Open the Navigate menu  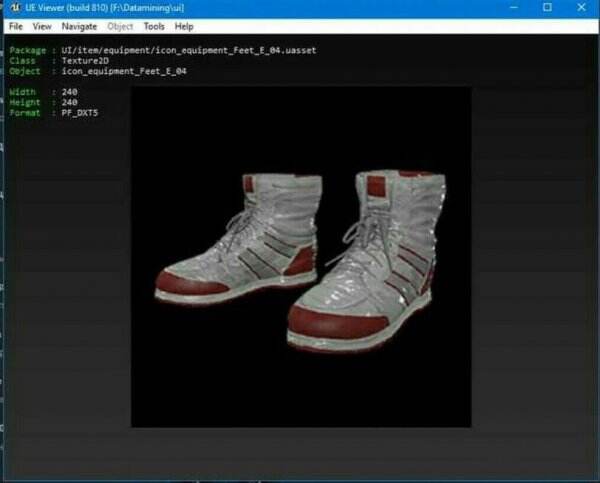(x=79, y=26)
